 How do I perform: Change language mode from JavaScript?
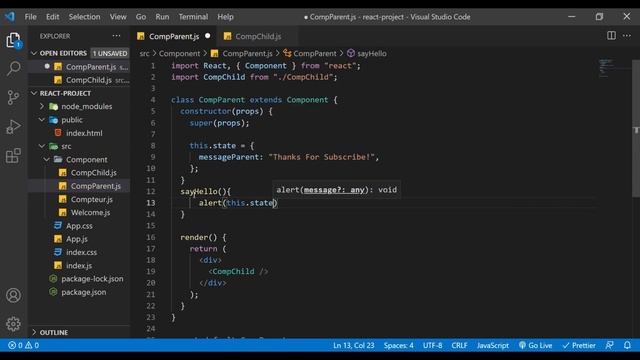[x=493, y=345]
